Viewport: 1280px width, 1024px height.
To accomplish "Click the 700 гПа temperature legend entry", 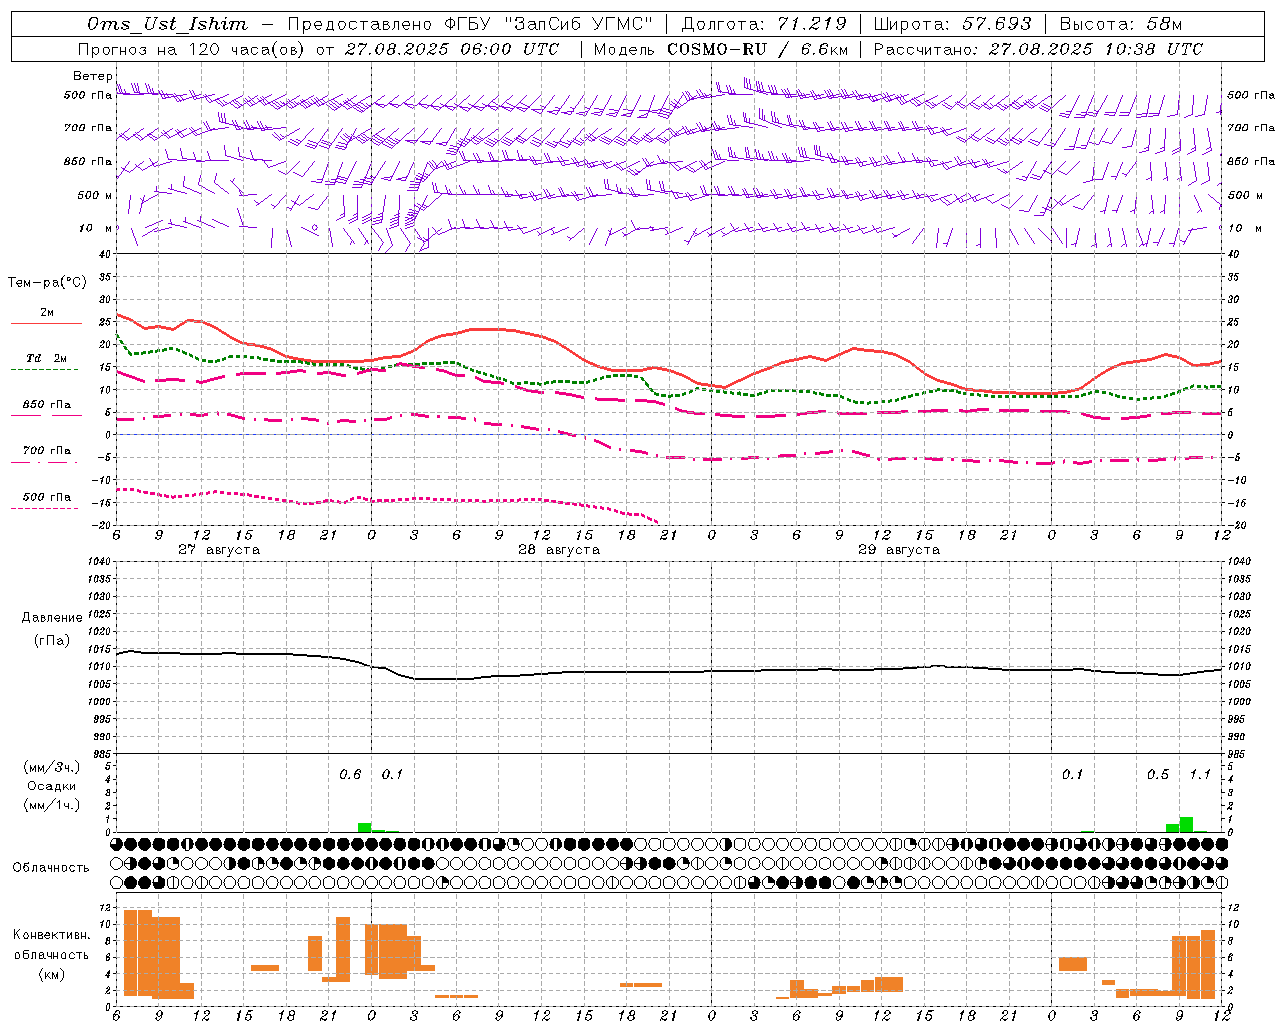I will [46, 451].
